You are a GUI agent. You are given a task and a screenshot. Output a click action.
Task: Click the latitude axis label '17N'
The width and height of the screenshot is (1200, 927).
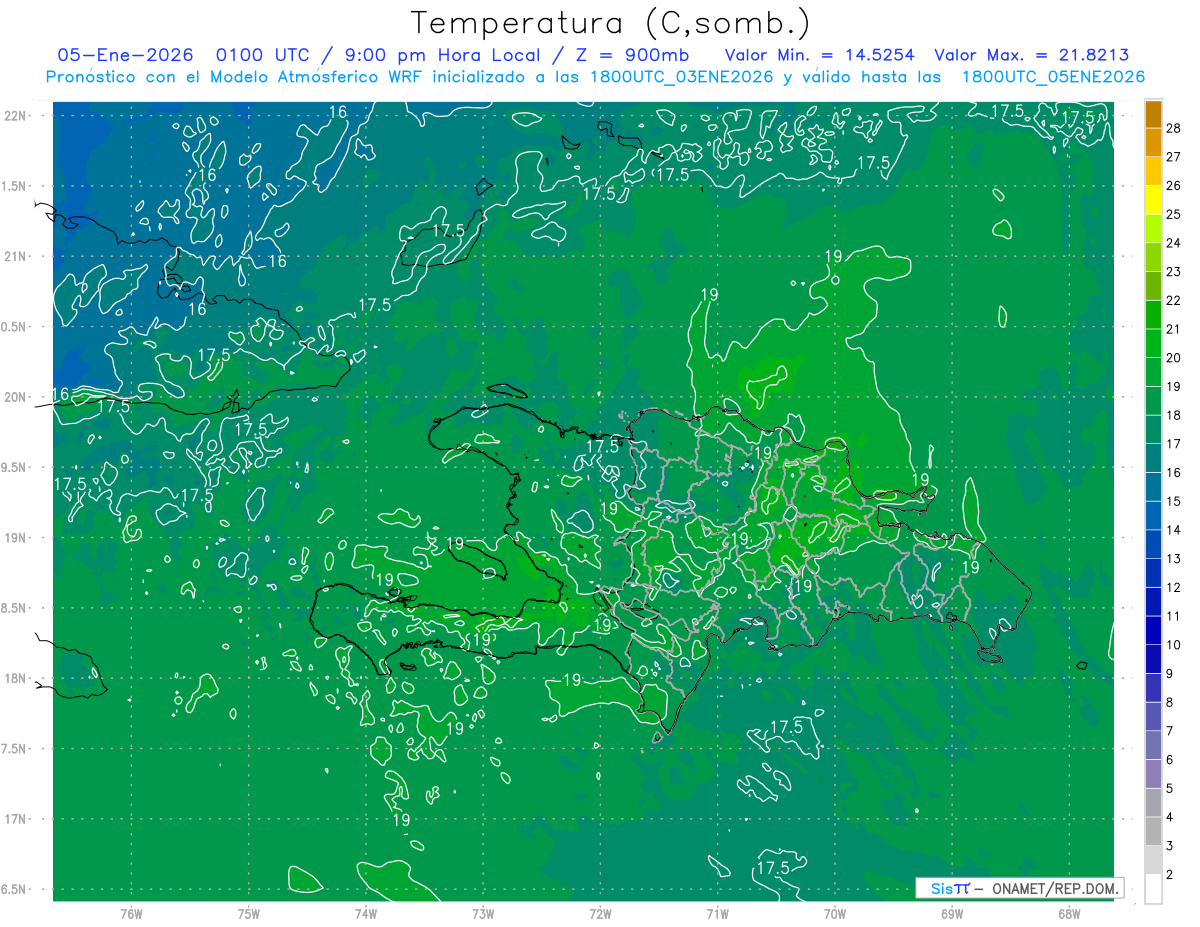click(17, 819)
